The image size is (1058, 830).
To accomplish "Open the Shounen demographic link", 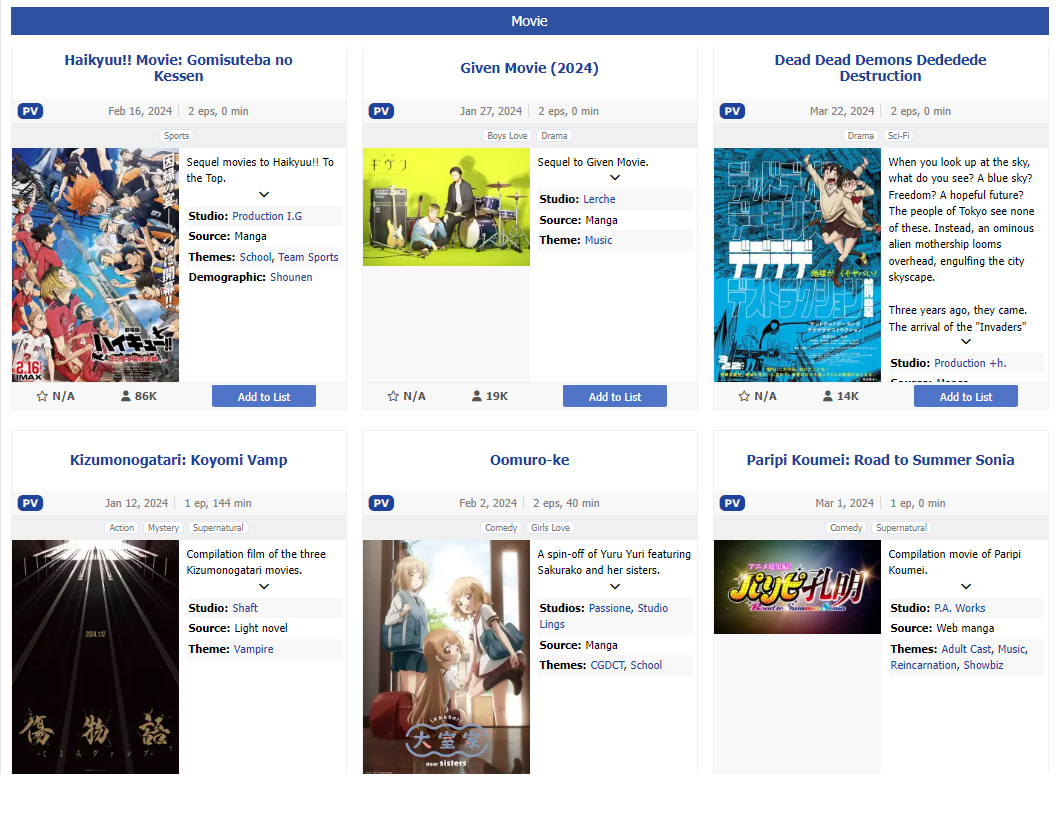I will click(291, 277).
